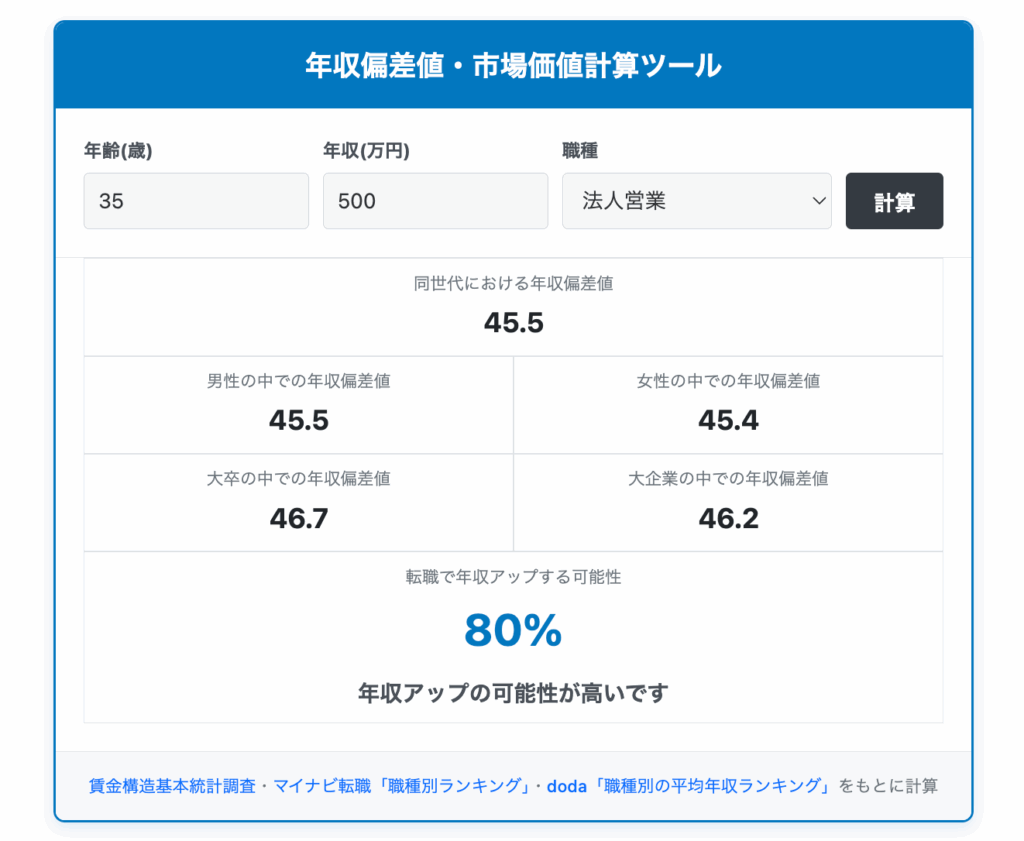Click the 年収アップの可能性が高いです message
This screenshot has width=1024, height=841.
click(513, 693)
